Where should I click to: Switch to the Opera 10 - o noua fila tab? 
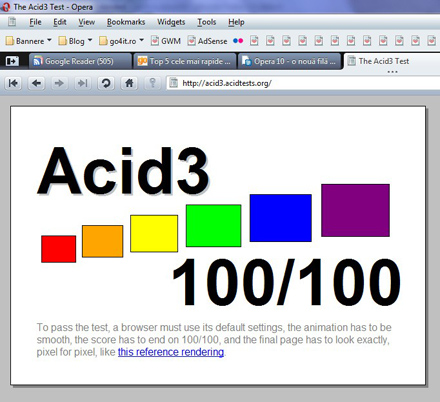click(289, 61)
